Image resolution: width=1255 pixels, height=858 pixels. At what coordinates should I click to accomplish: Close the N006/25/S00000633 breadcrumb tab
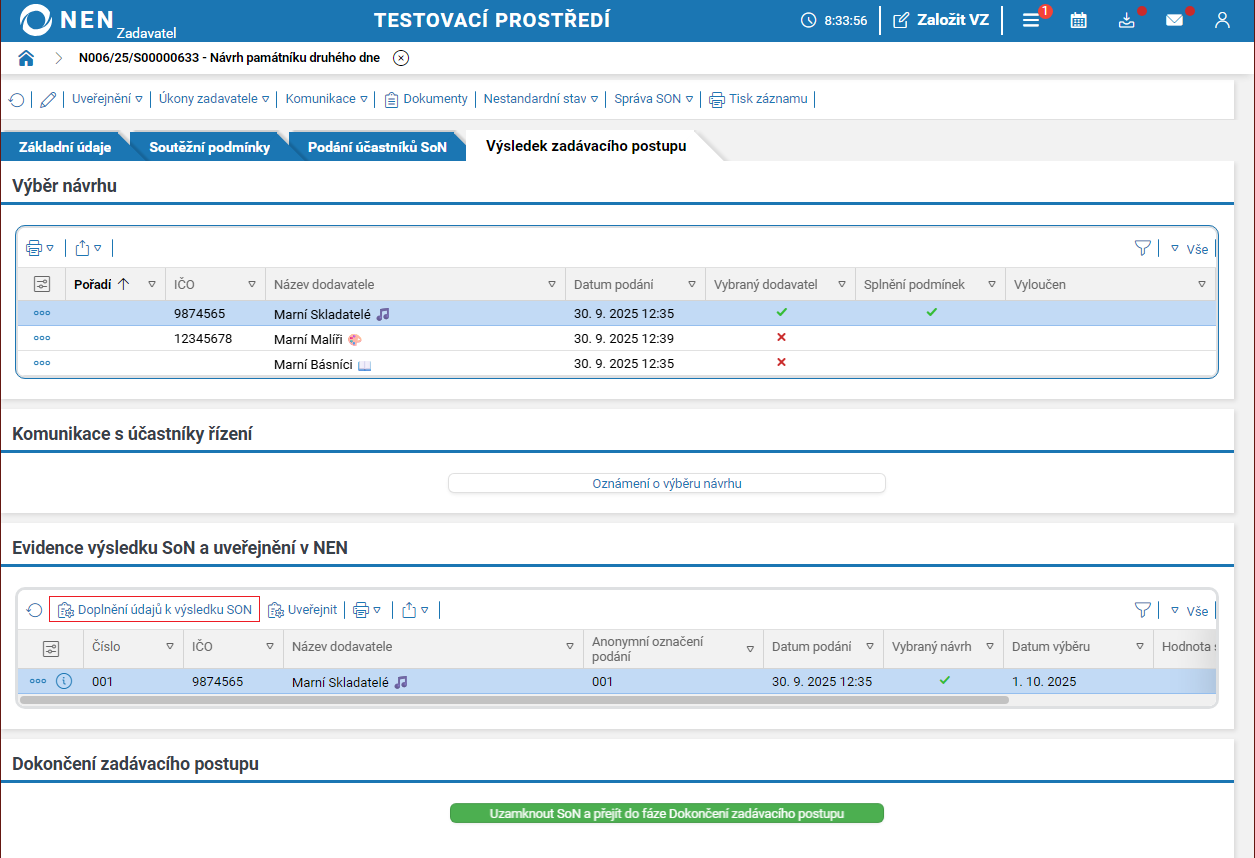click(401, 58)
